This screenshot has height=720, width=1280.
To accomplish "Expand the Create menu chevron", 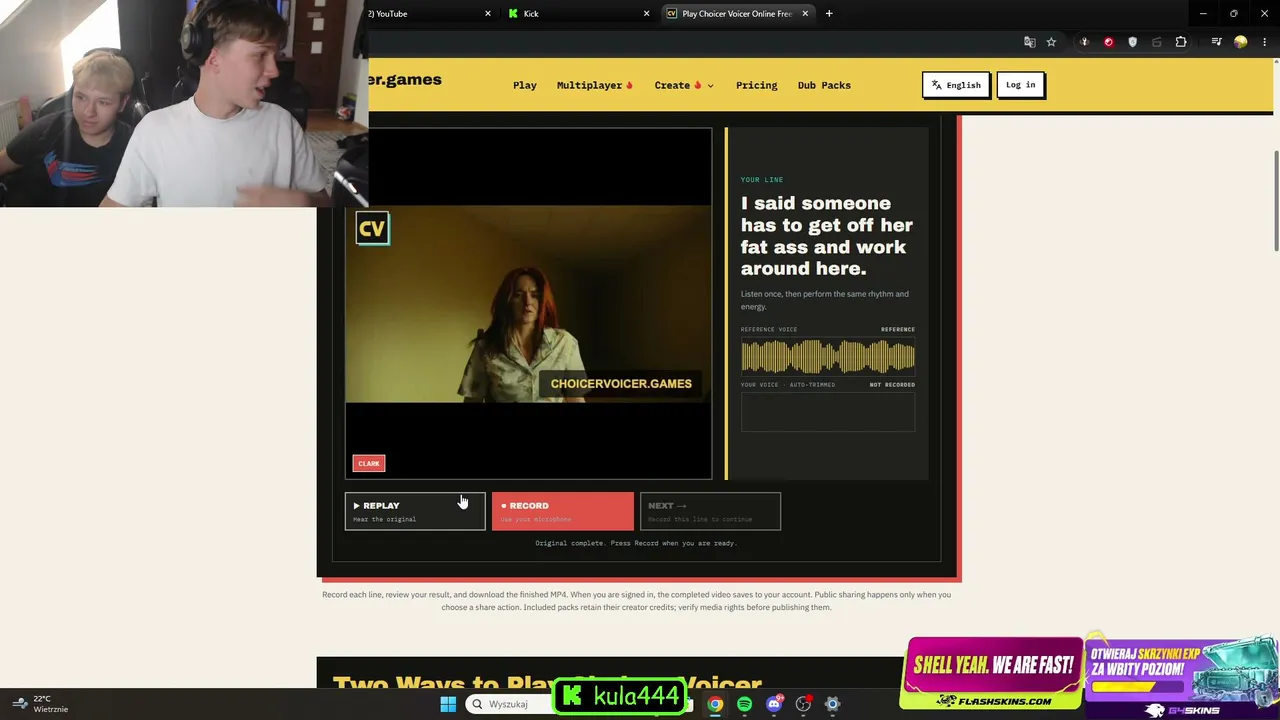I will 711,86.
